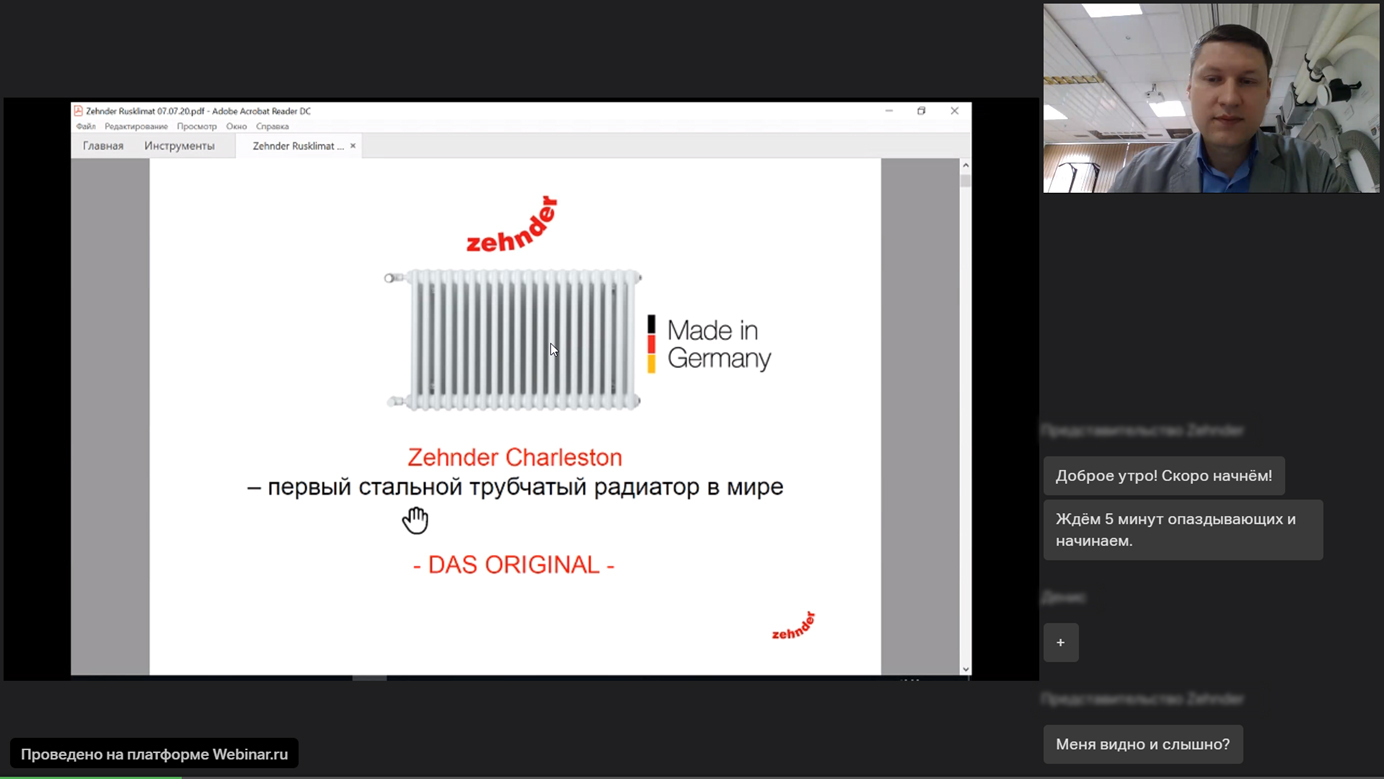Close the Zehnder Rusklimat document tab
The height and width of the screenshot is (779, 1384).
353,146
